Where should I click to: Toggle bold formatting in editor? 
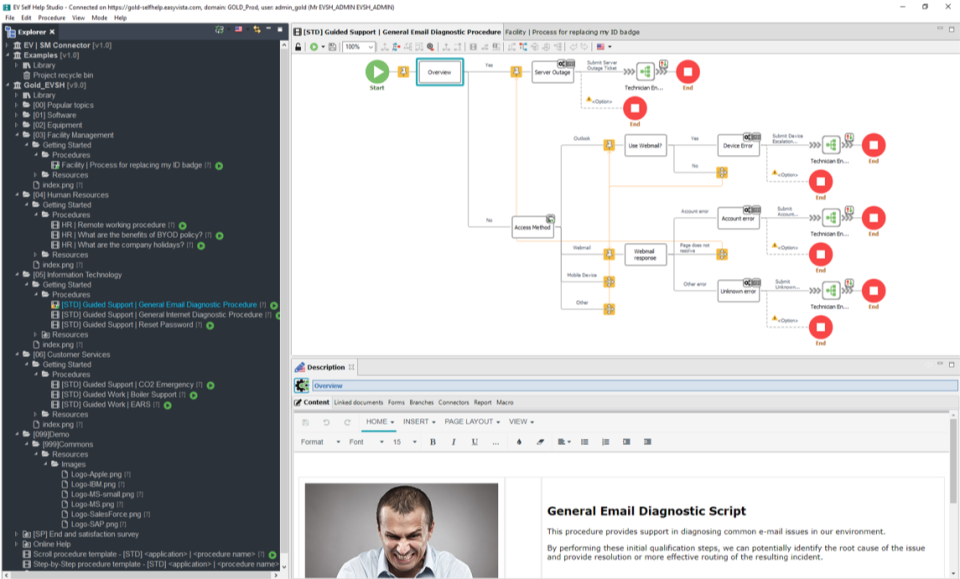coord(433,442)
